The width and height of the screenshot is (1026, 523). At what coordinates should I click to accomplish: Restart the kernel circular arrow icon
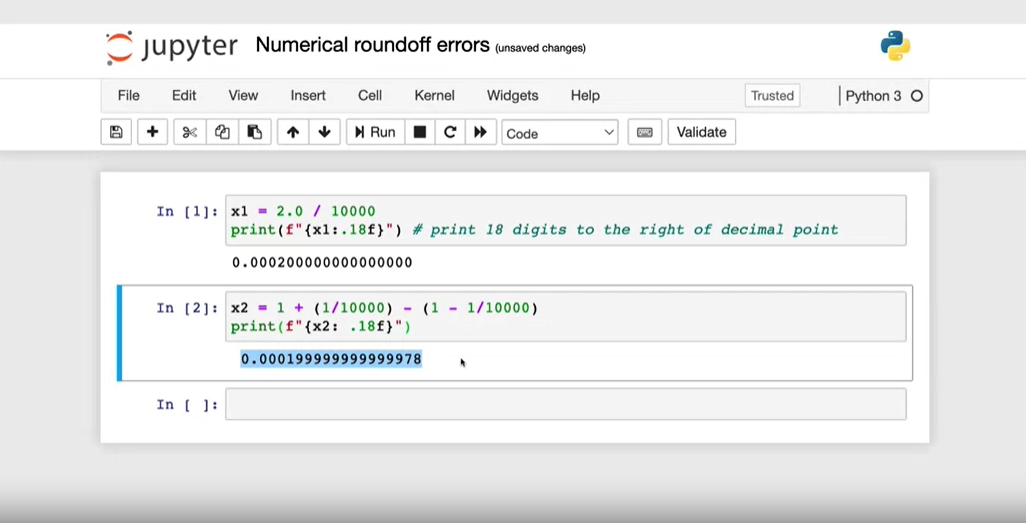[x=450, y=132]
